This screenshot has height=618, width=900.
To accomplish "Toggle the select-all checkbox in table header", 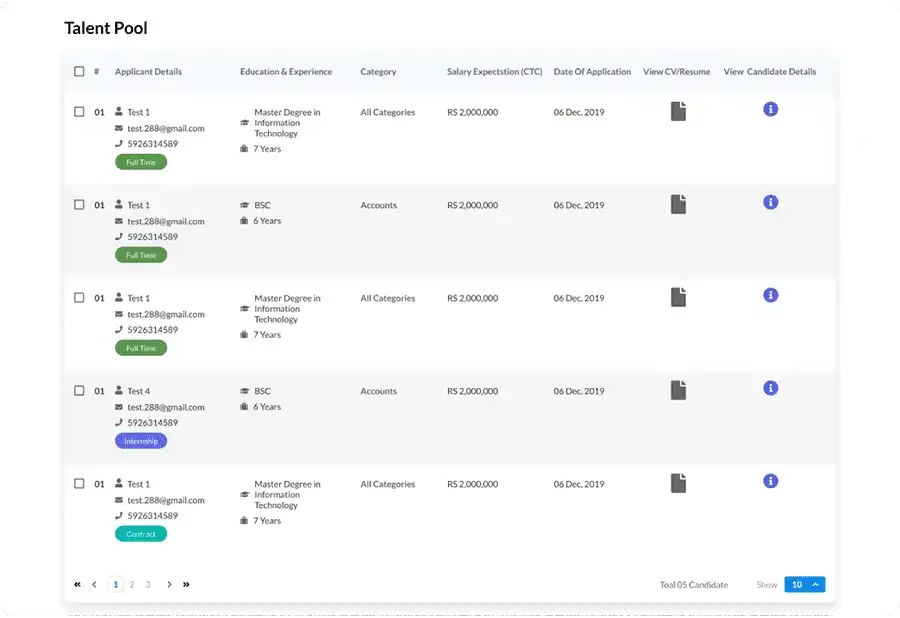I will 79,72.
